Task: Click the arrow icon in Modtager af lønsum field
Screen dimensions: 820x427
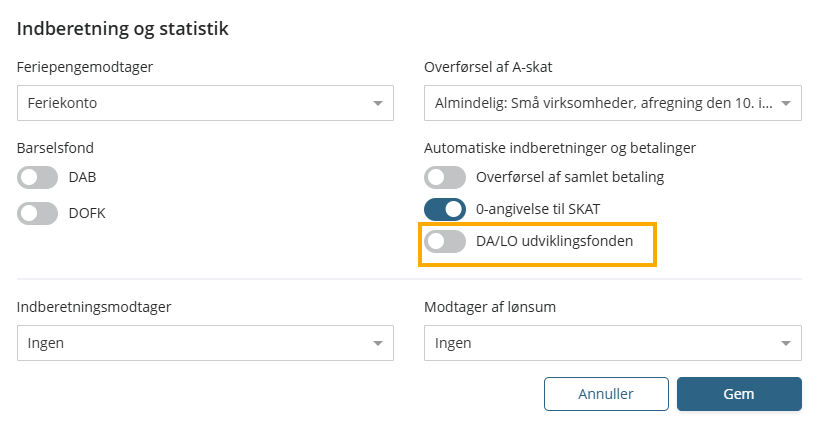Action: (786, 343)
